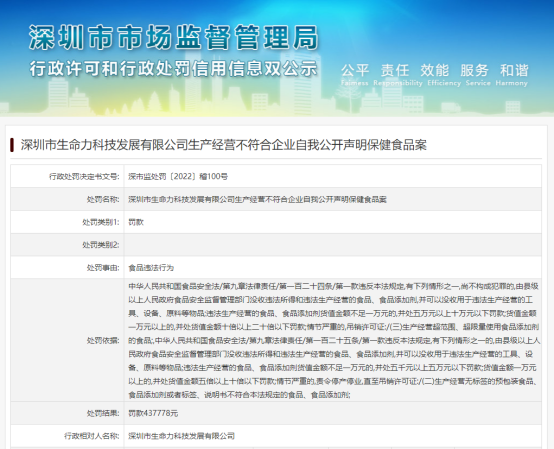Click the 深圳市市场监督管理局 banner title
This screenshot has width=554, height=449.
173,37
